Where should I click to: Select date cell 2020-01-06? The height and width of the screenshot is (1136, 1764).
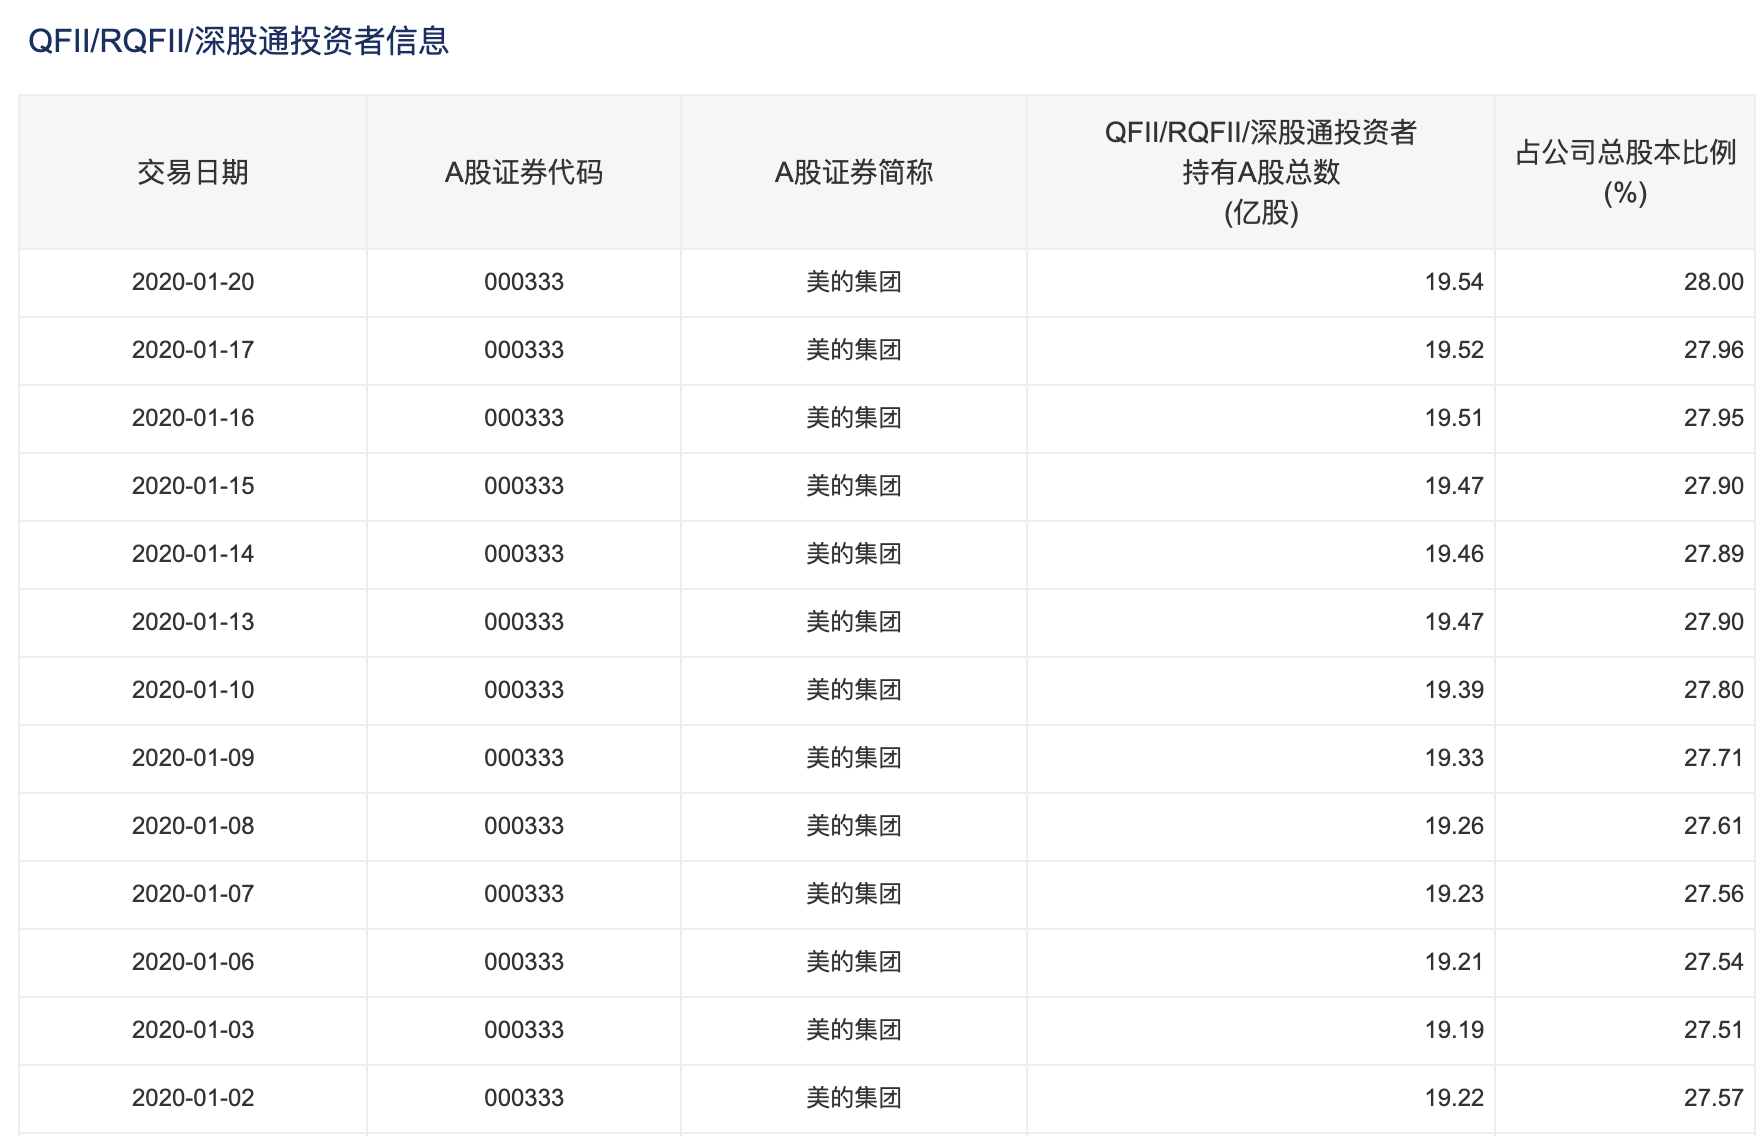point(193,962)
